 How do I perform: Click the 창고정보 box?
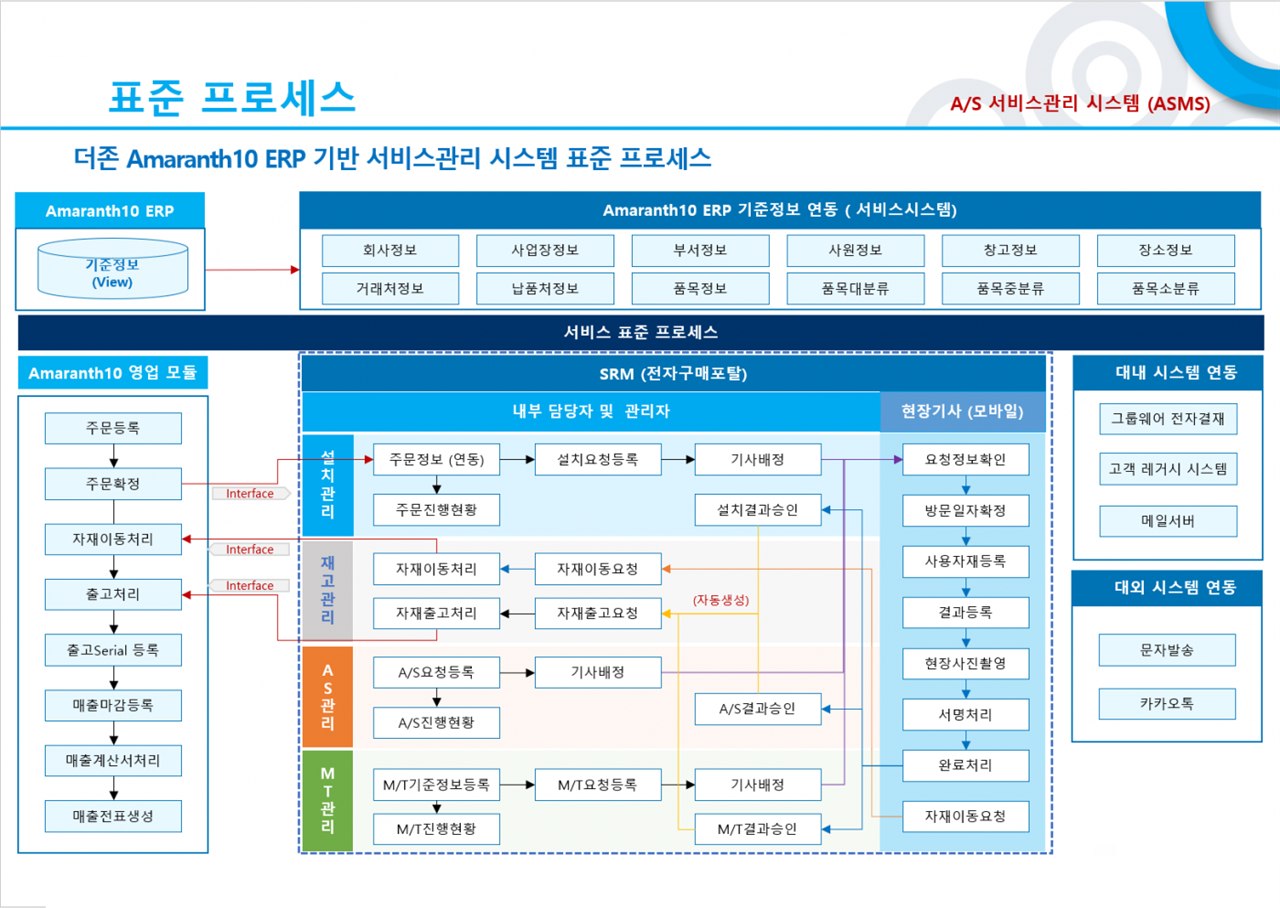point(1010,250)
